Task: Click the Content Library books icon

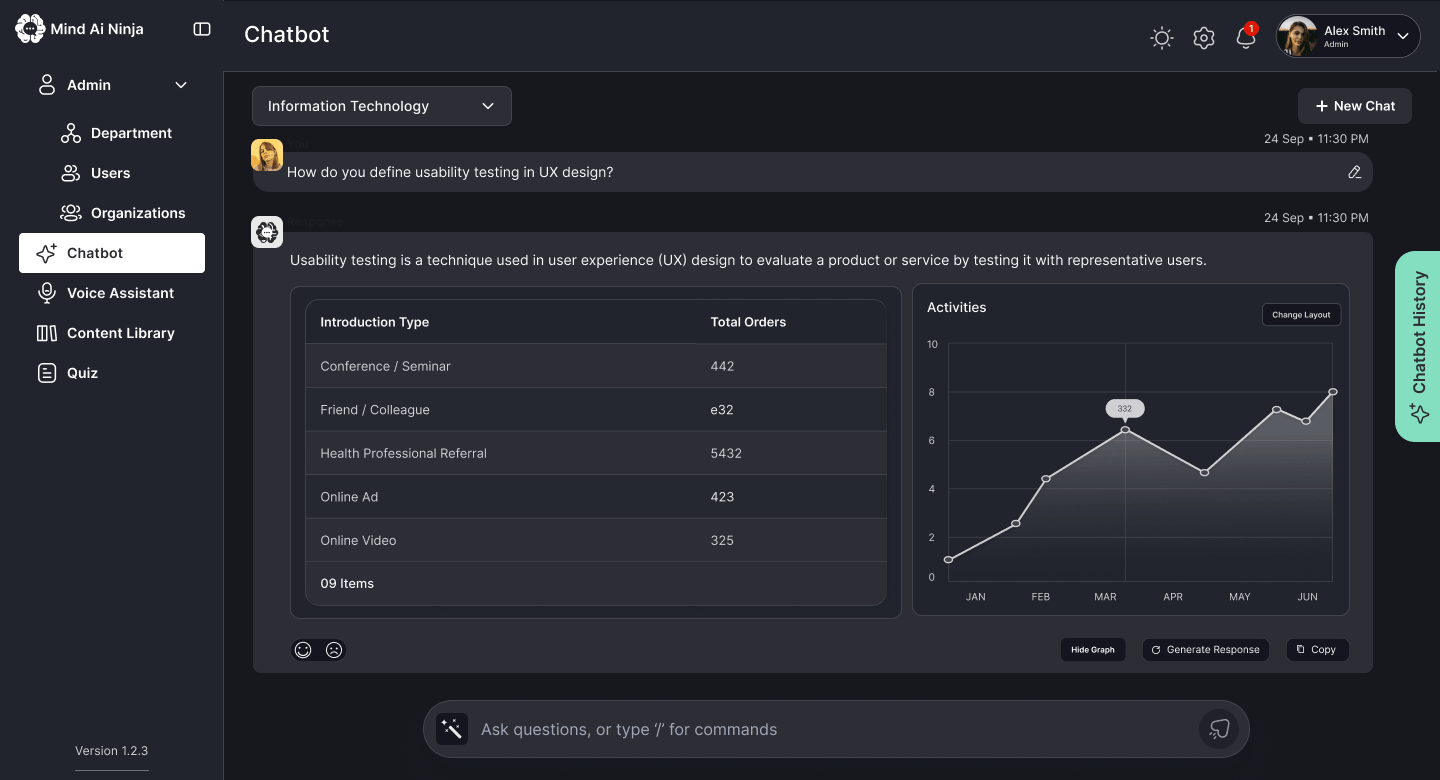Action: (x=47, y=333)
